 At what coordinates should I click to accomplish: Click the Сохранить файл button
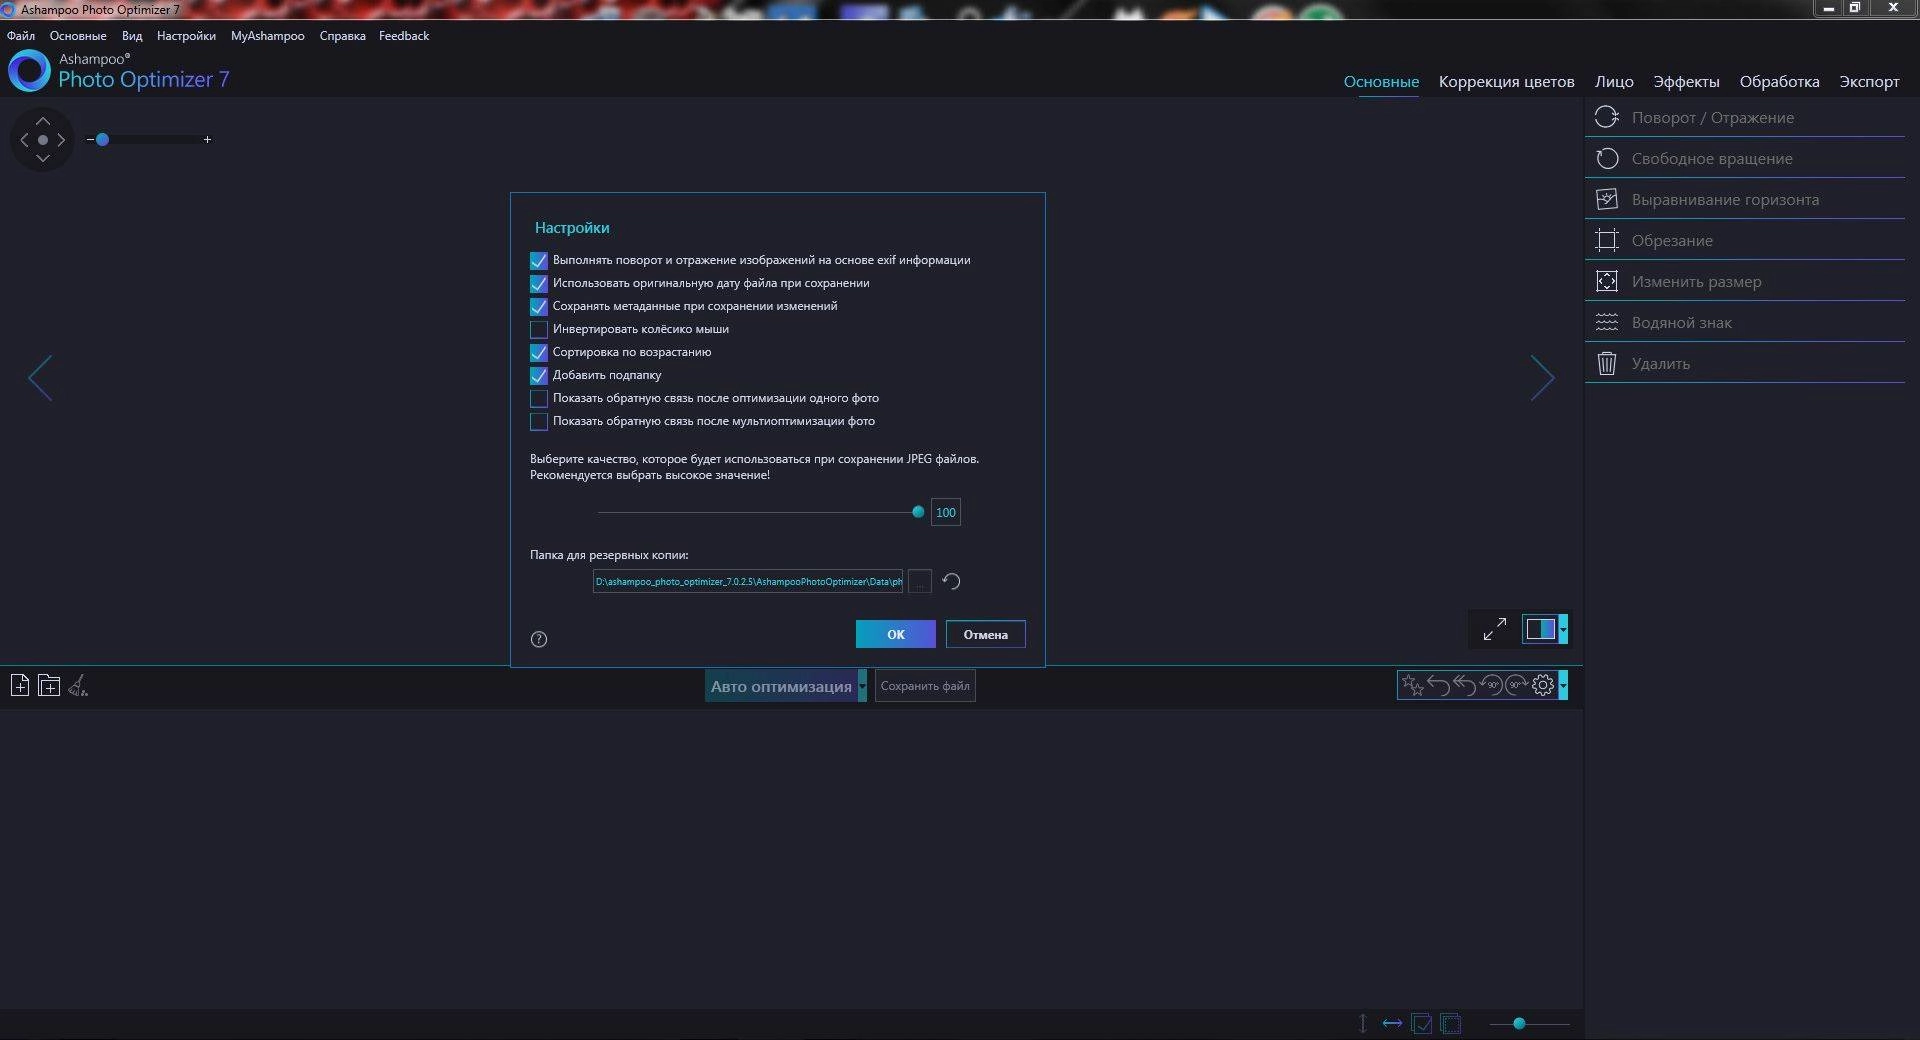coord(925,686)
